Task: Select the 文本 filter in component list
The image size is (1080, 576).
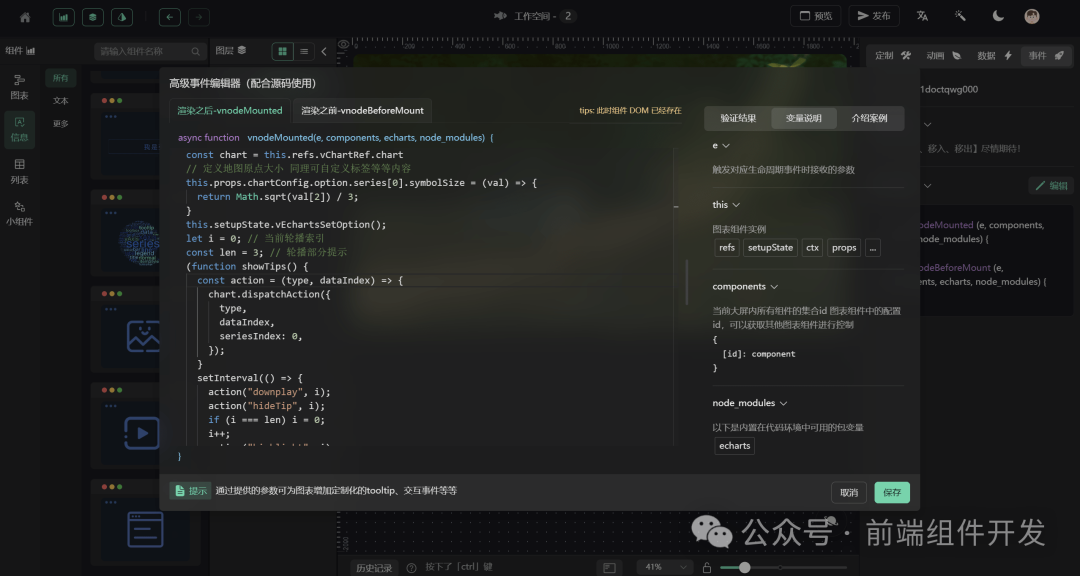Action: click(61, 101)
